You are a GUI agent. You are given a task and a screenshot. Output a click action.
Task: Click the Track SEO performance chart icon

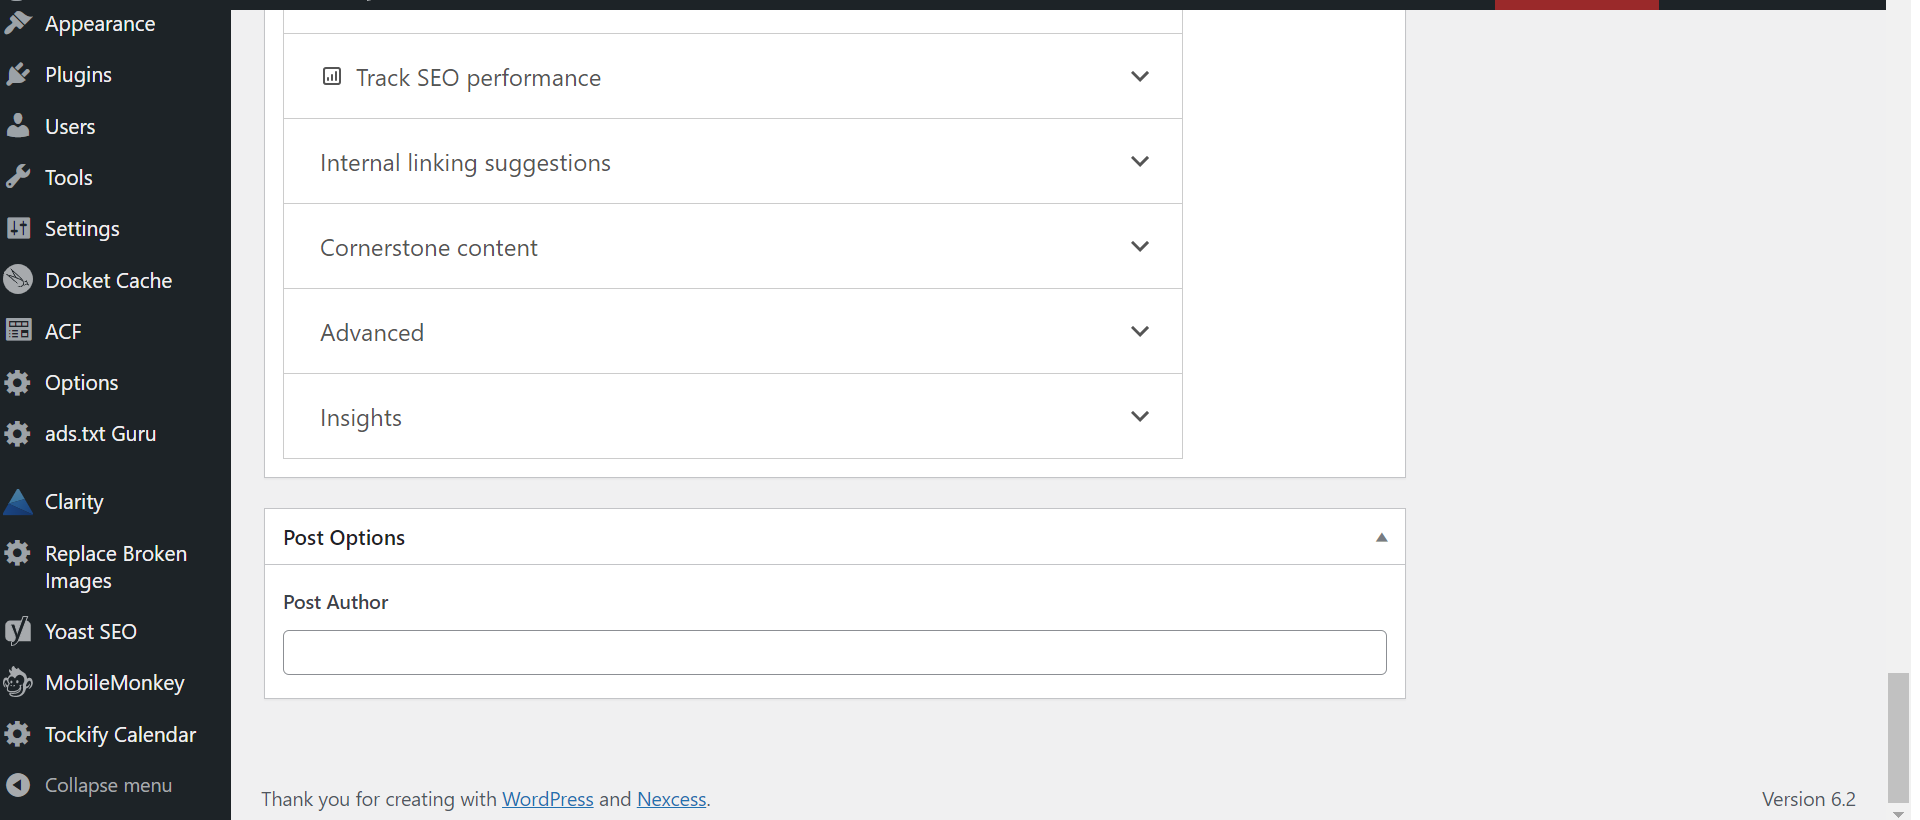coord(332,76)
